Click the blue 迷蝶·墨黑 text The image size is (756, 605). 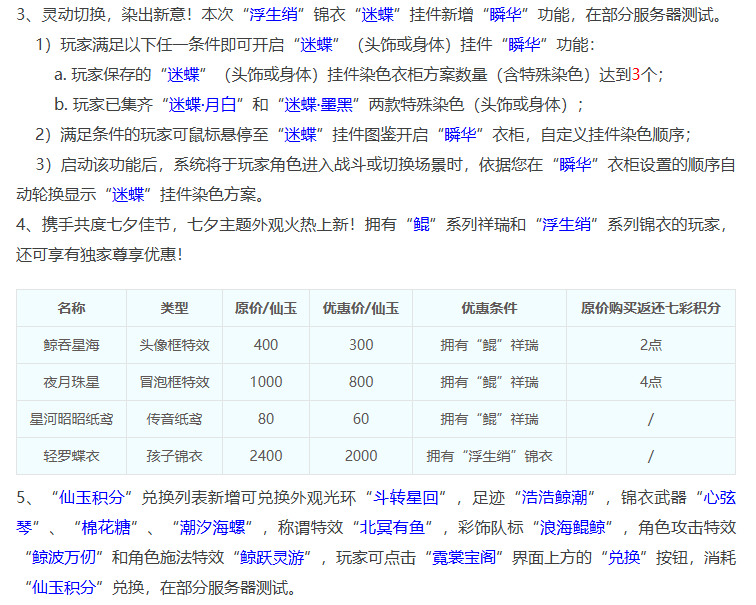318,105
